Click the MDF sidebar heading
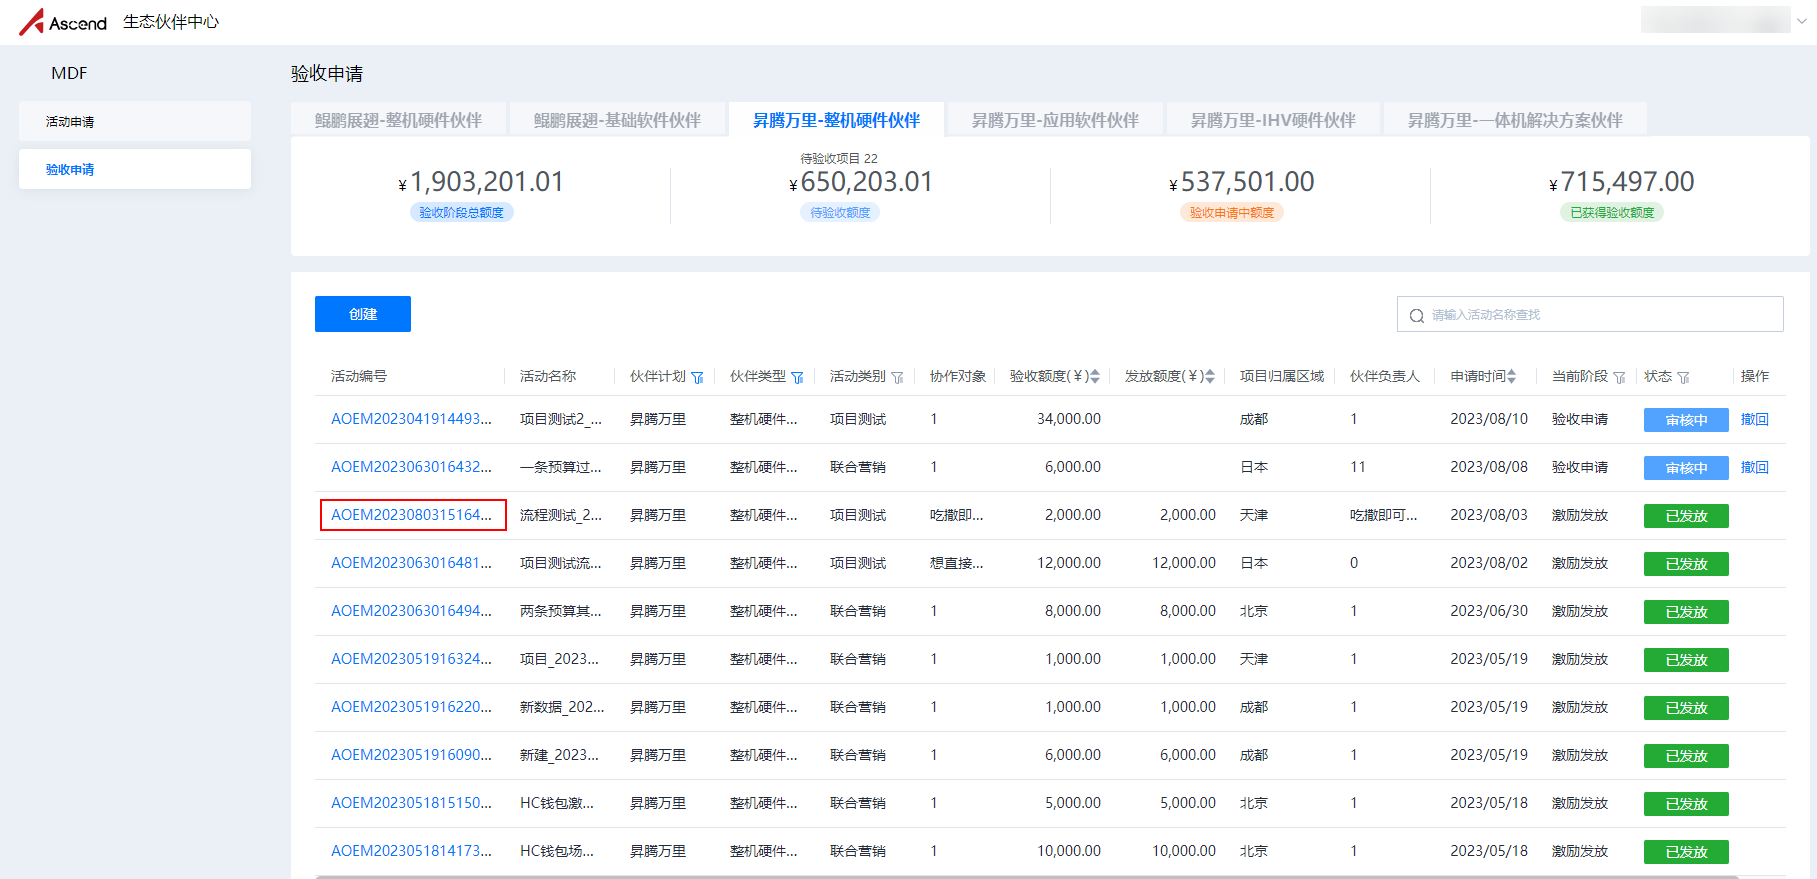The height and width of the screenshot is (879, 1817). click(x=69, y=73)
